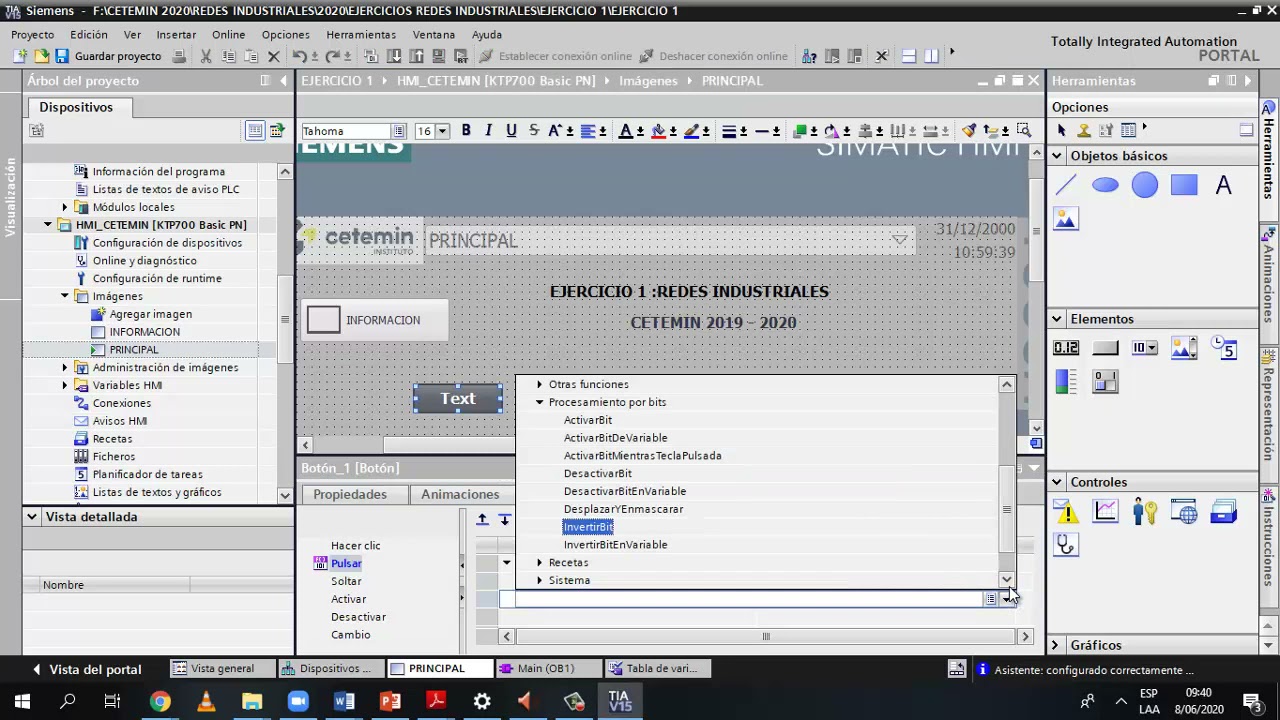Choose the InvertirBitEnVariable function

click(615, 545)
